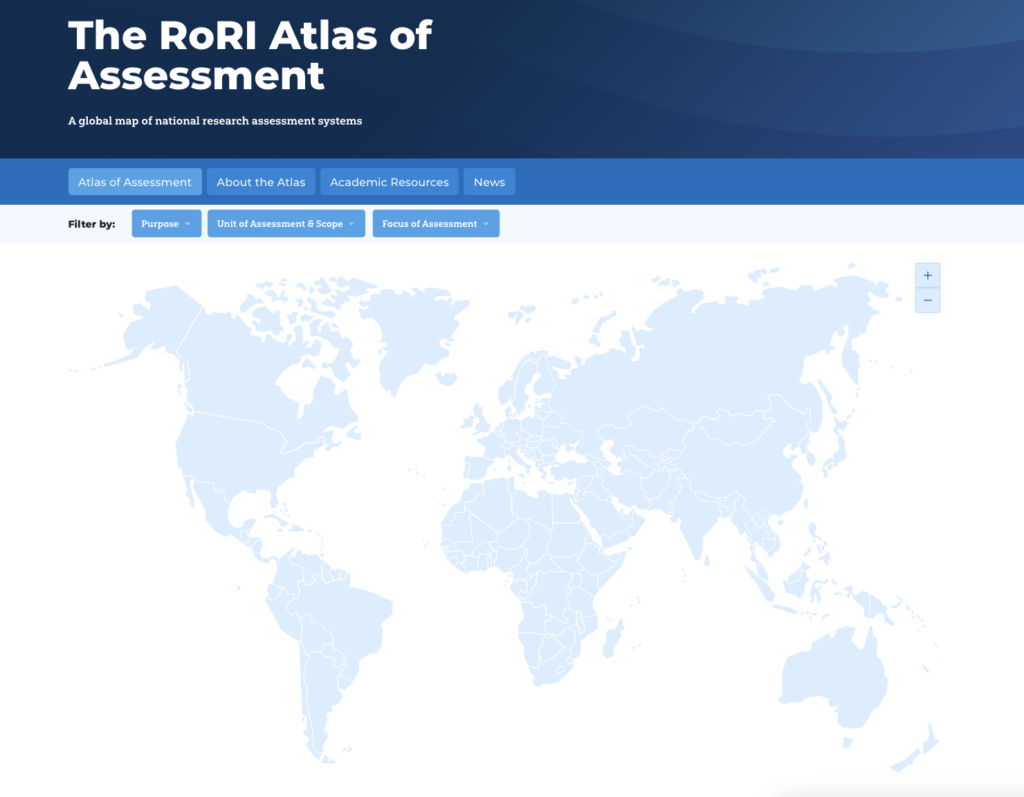Image resolution: width=1024 pixels, height=797 pixels.
Task: Select Madagascar island on the map
Action: click(614, 637)
